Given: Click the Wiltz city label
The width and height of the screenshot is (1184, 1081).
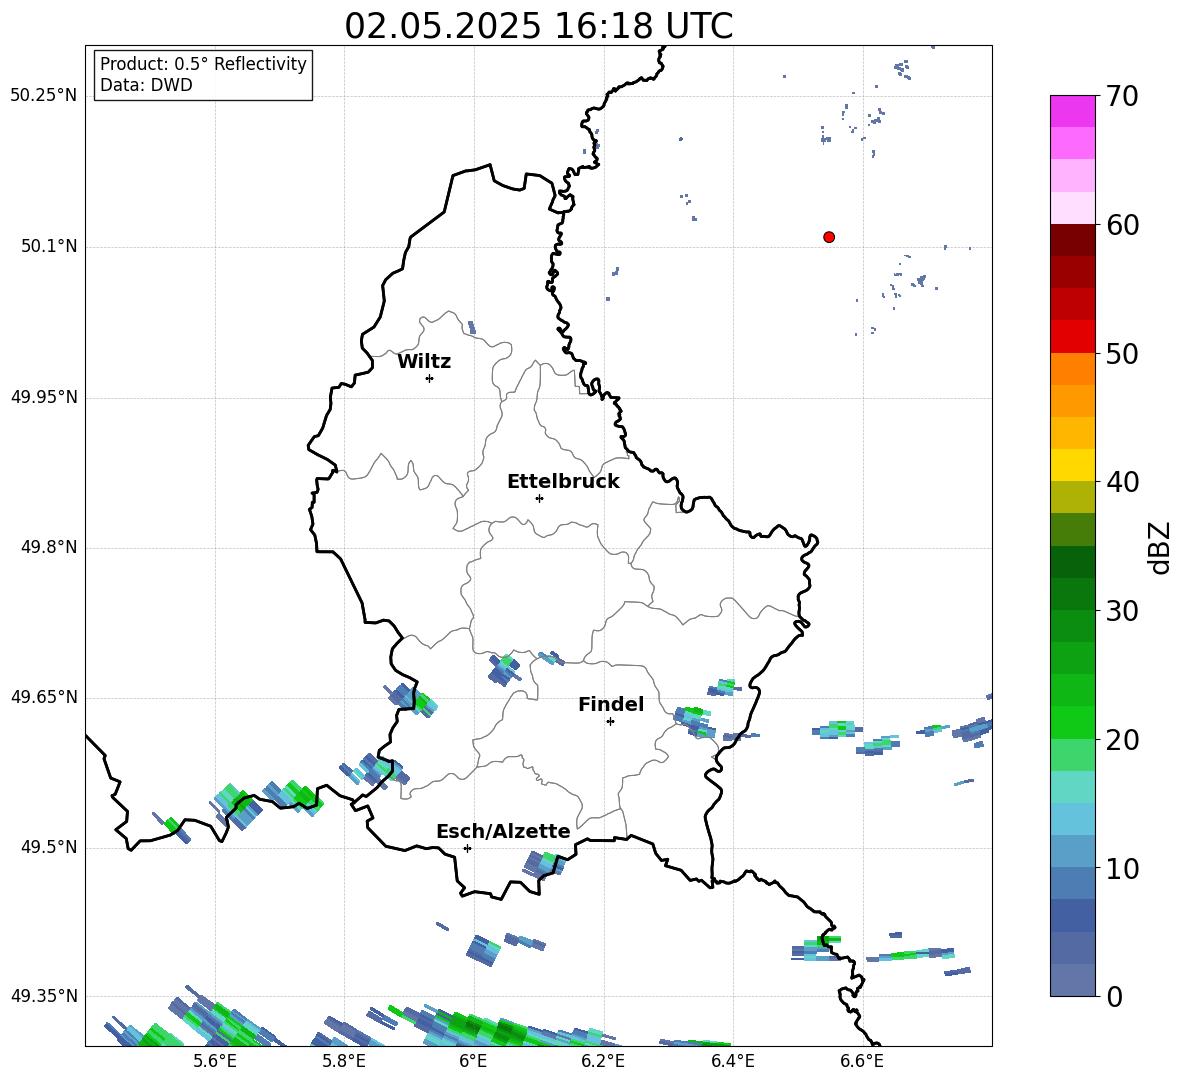Looking at the screenshot, I should pos(424,362).
